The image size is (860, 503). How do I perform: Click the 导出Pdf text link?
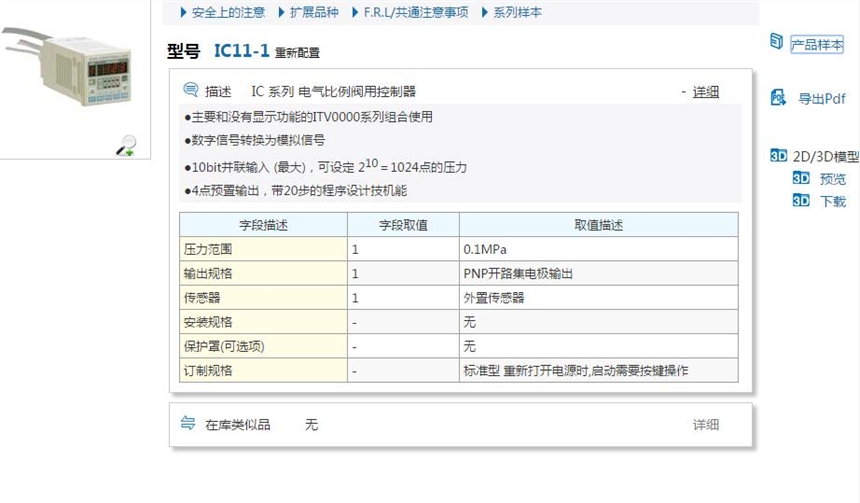[x=821, y=99]
